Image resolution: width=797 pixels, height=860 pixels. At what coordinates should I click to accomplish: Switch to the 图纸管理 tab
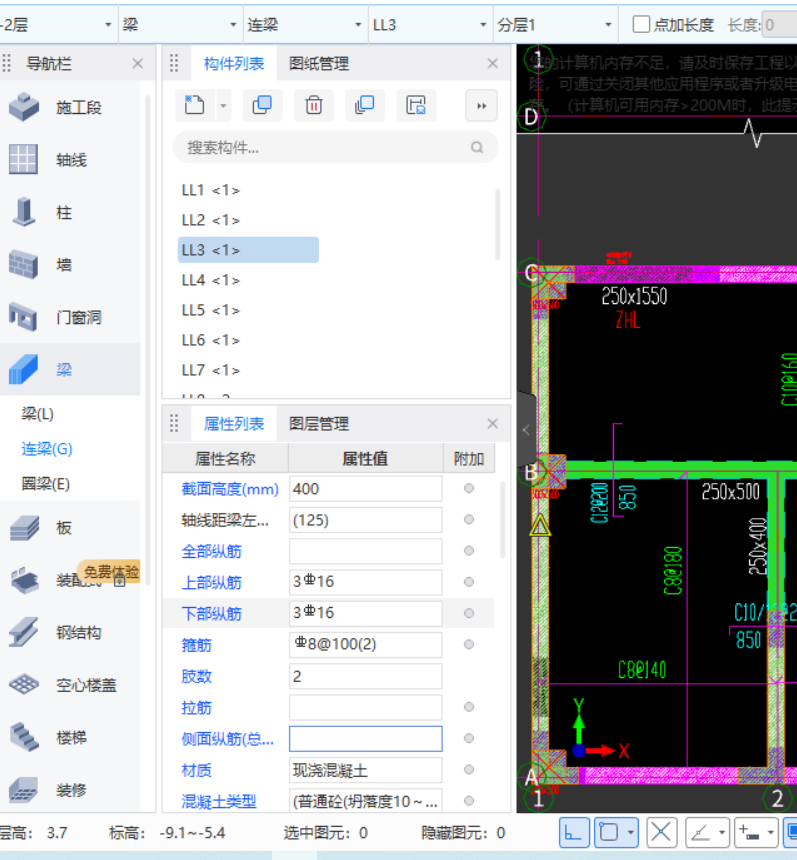[319, 64]
